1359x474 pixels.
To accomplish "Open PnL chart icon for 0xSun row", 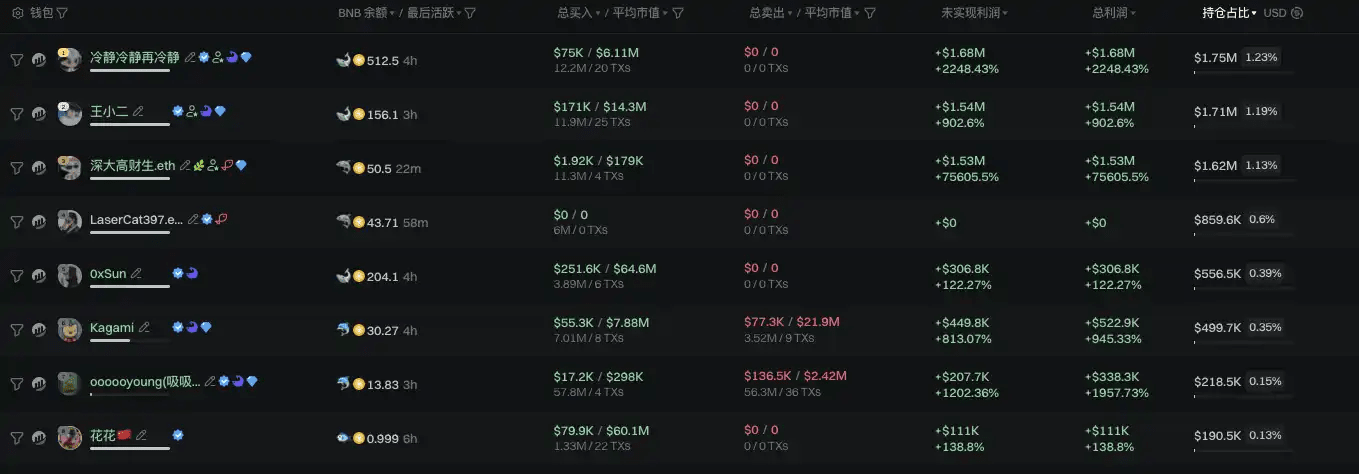I will coord(39,276).
